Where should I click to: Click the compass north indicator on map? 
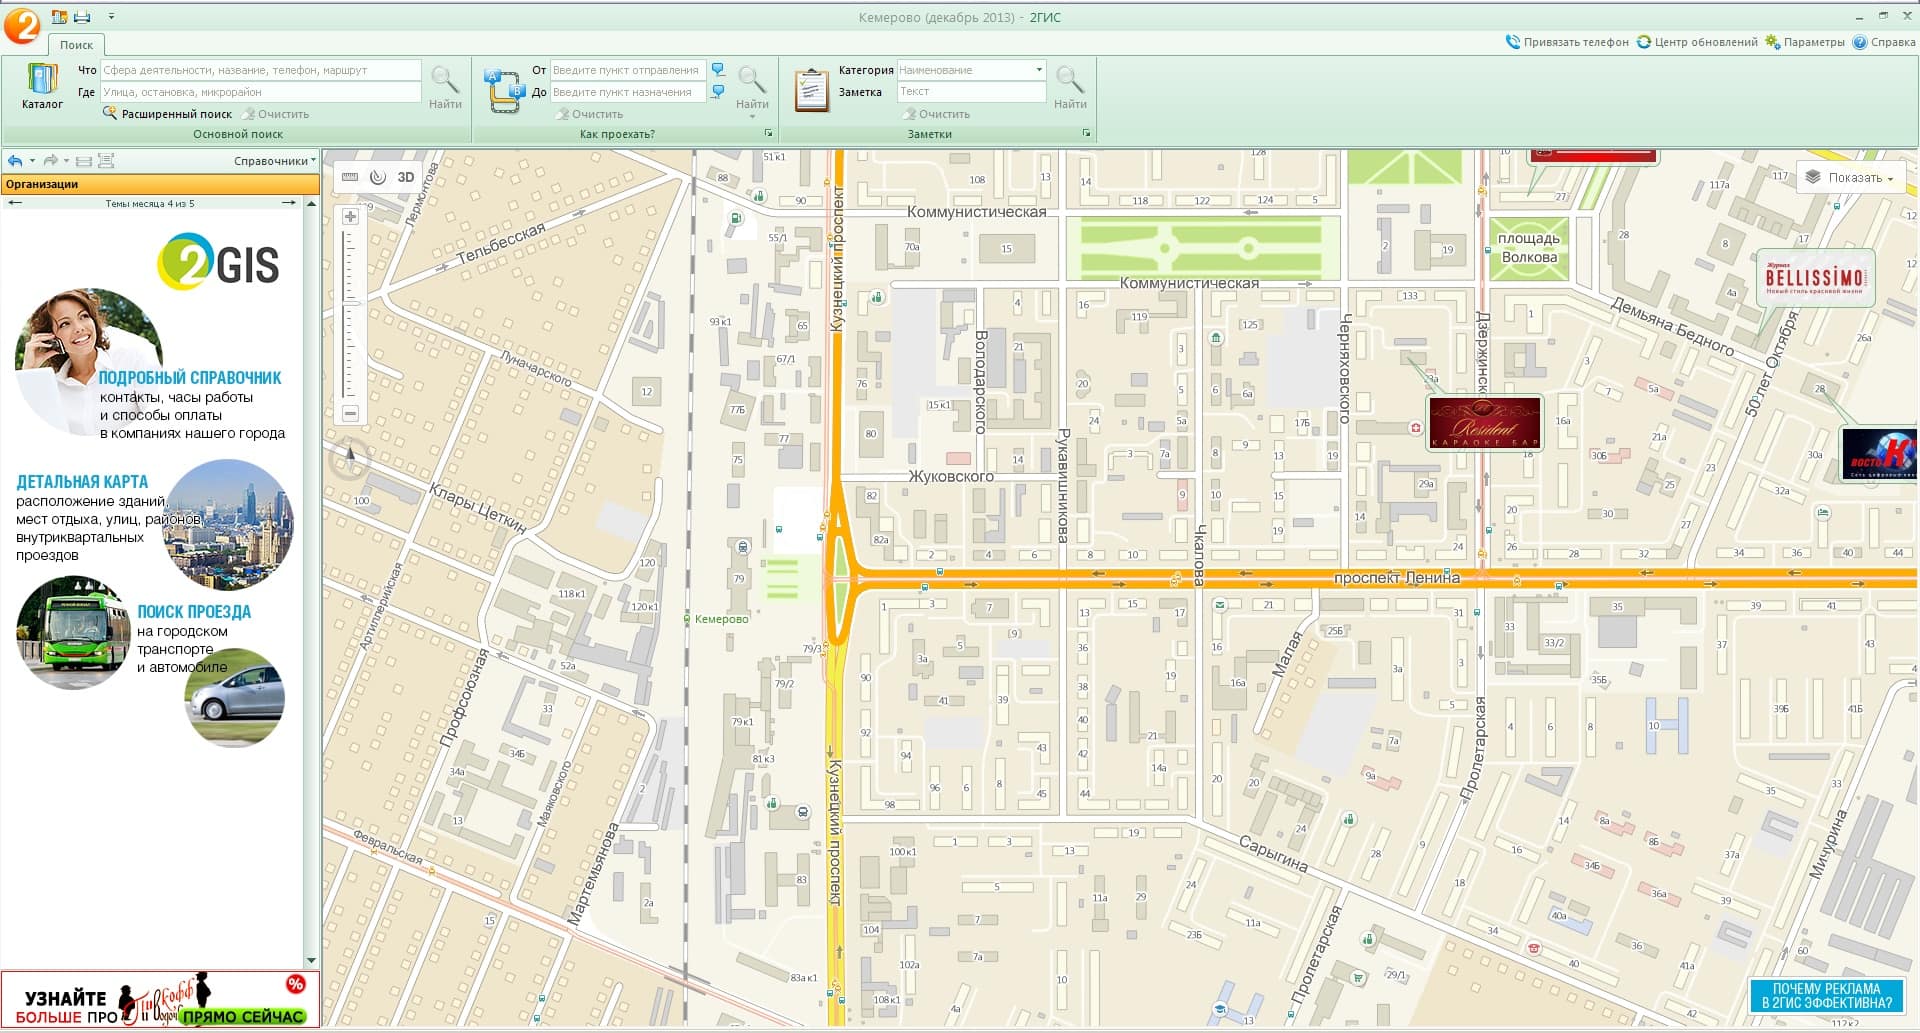[350, 457]
